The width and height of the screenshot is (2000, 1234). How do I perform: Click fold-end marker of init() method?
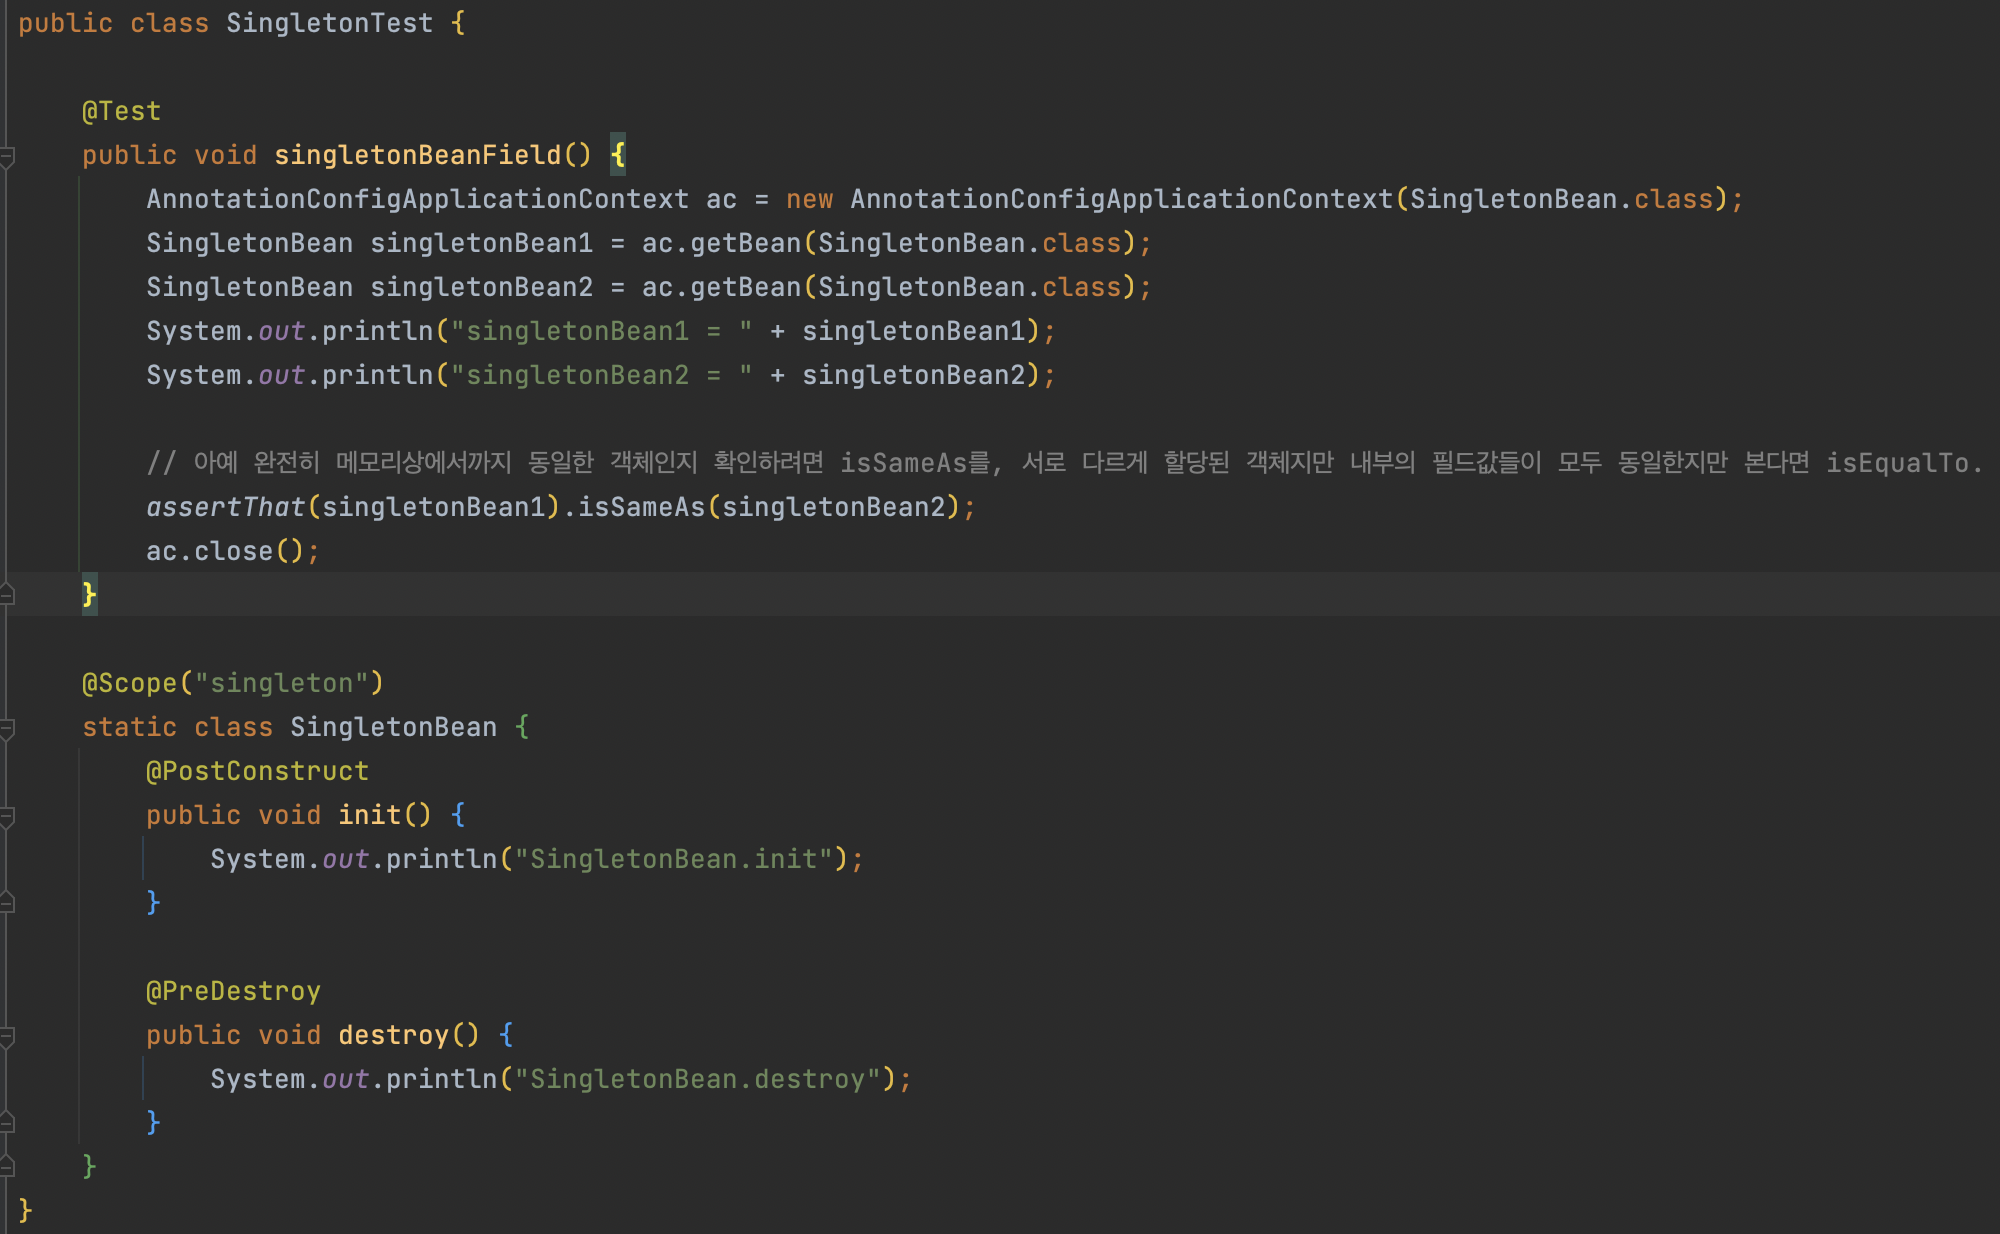tap(6, 904)
